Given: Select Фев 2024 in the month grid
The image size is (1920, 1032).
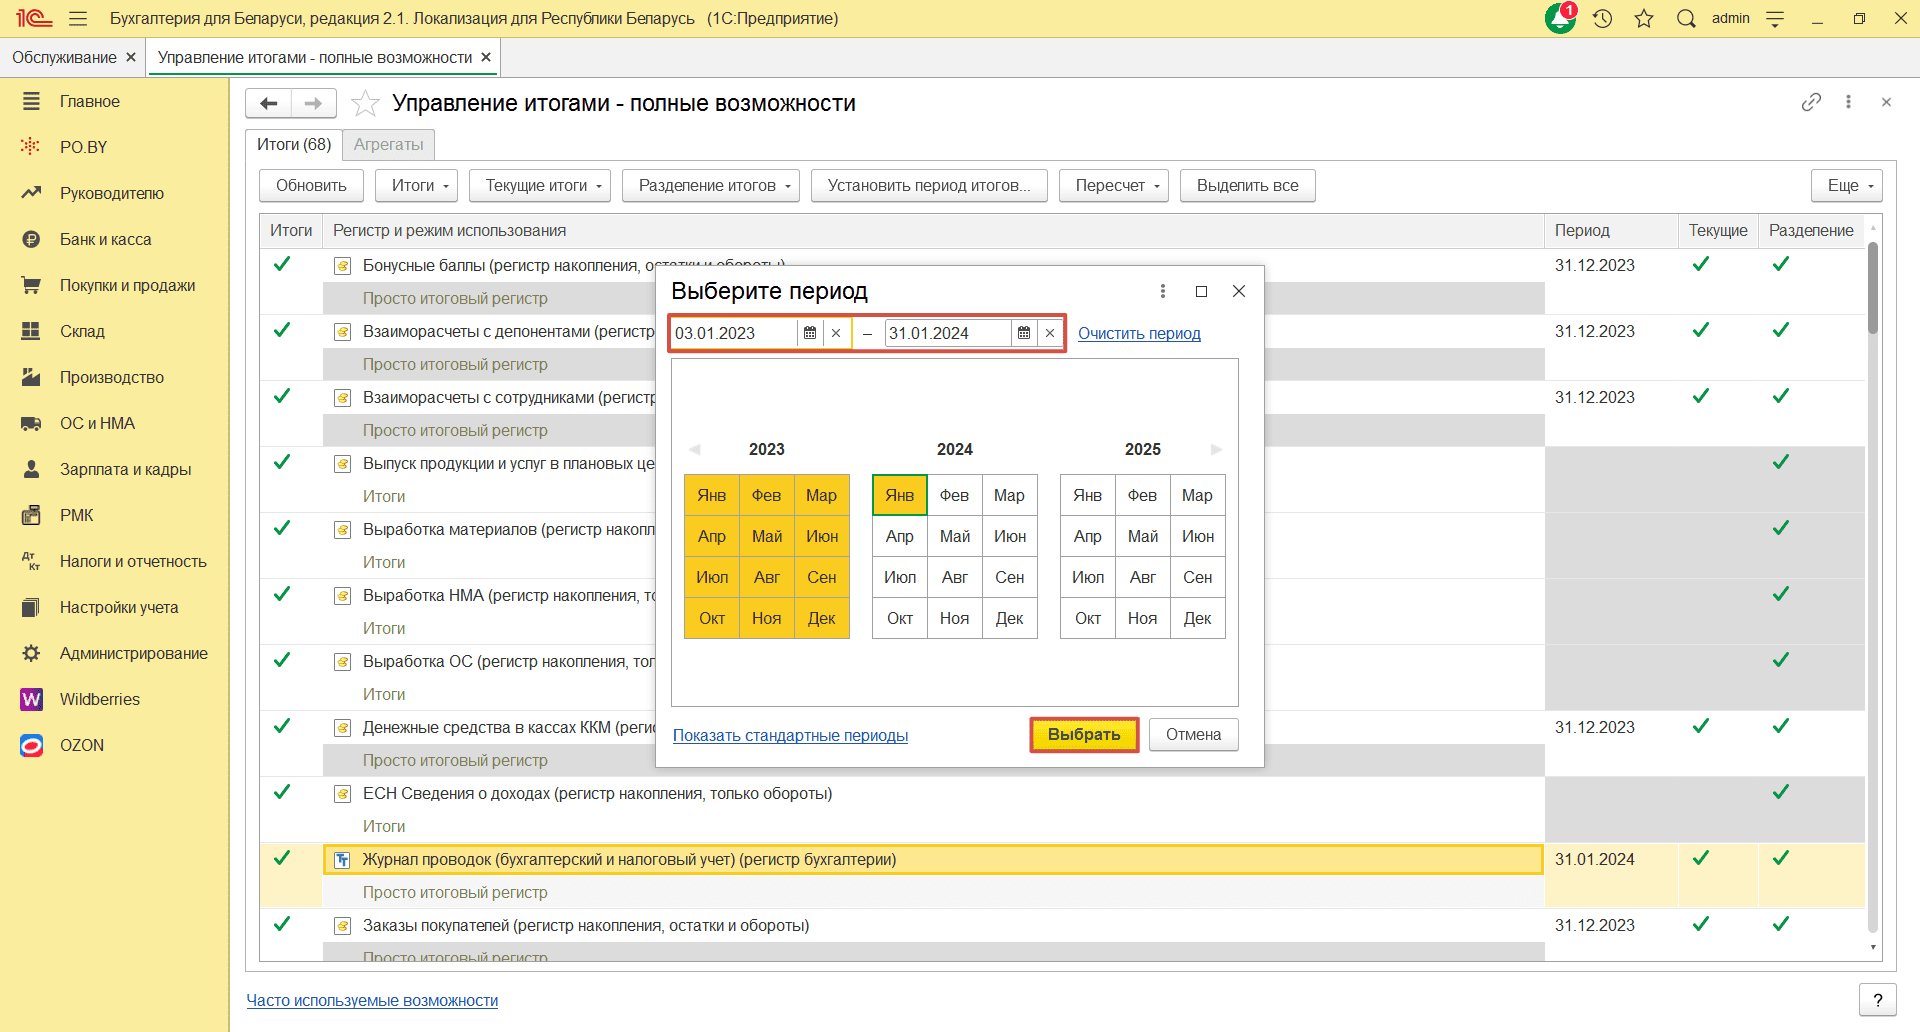Looking at the screenshot, I should click(x=954, y=495).
